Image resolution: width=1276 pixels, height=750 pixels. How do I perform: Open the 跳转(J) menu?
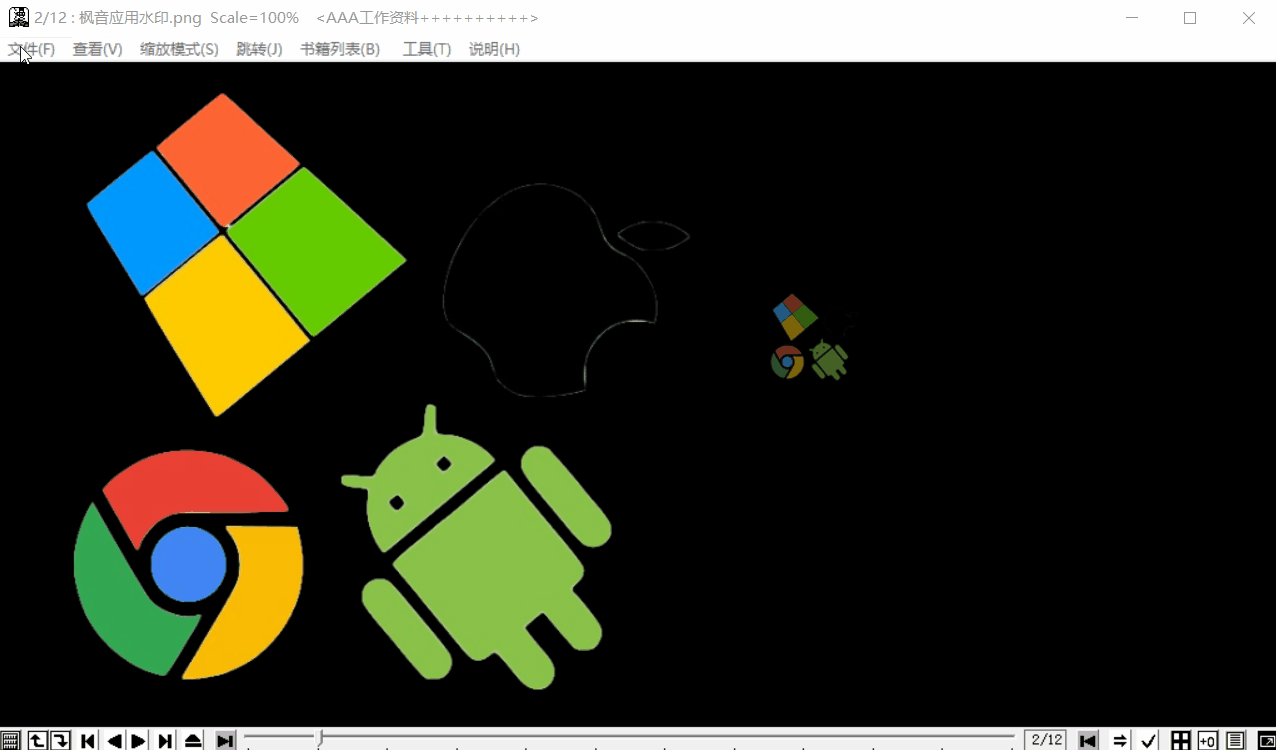tap(259, 49)
